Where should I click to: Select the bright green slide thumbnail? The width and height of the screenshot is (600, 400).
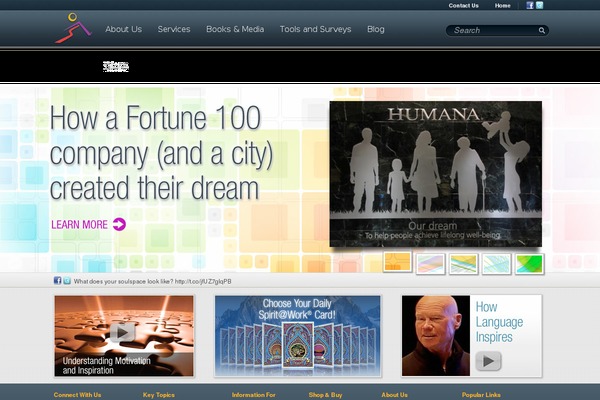pyautogui.click(x=530, y=264)
